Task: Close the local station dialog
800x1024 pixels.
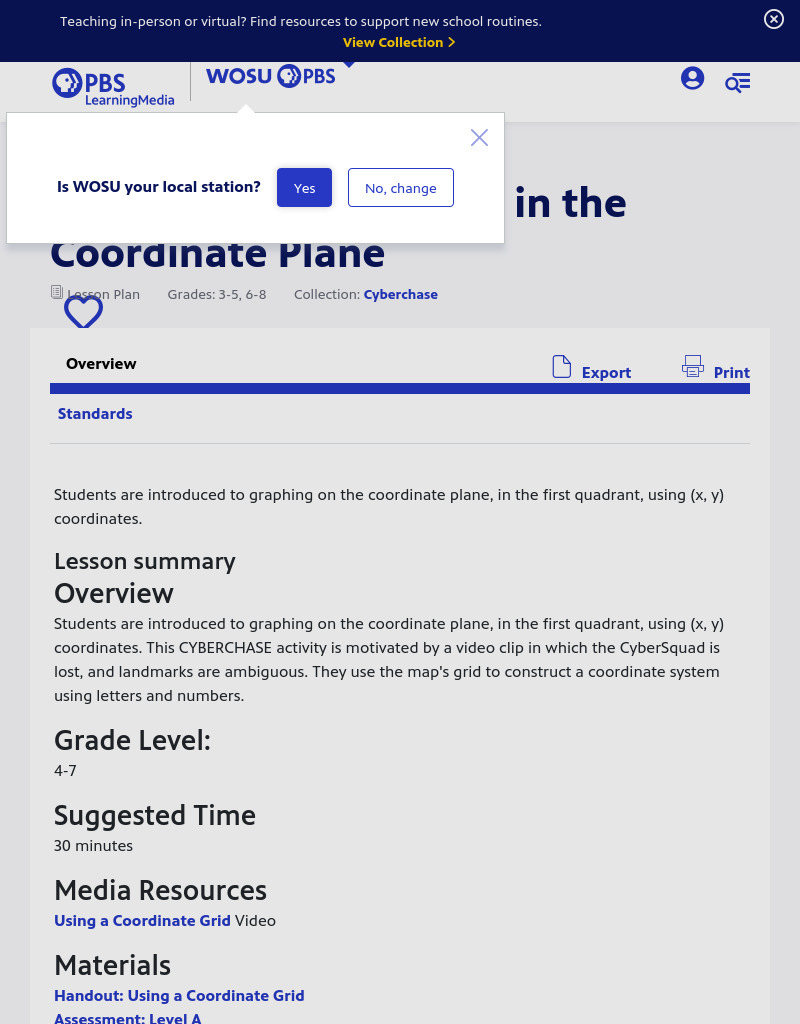Action: coord(479,137)
